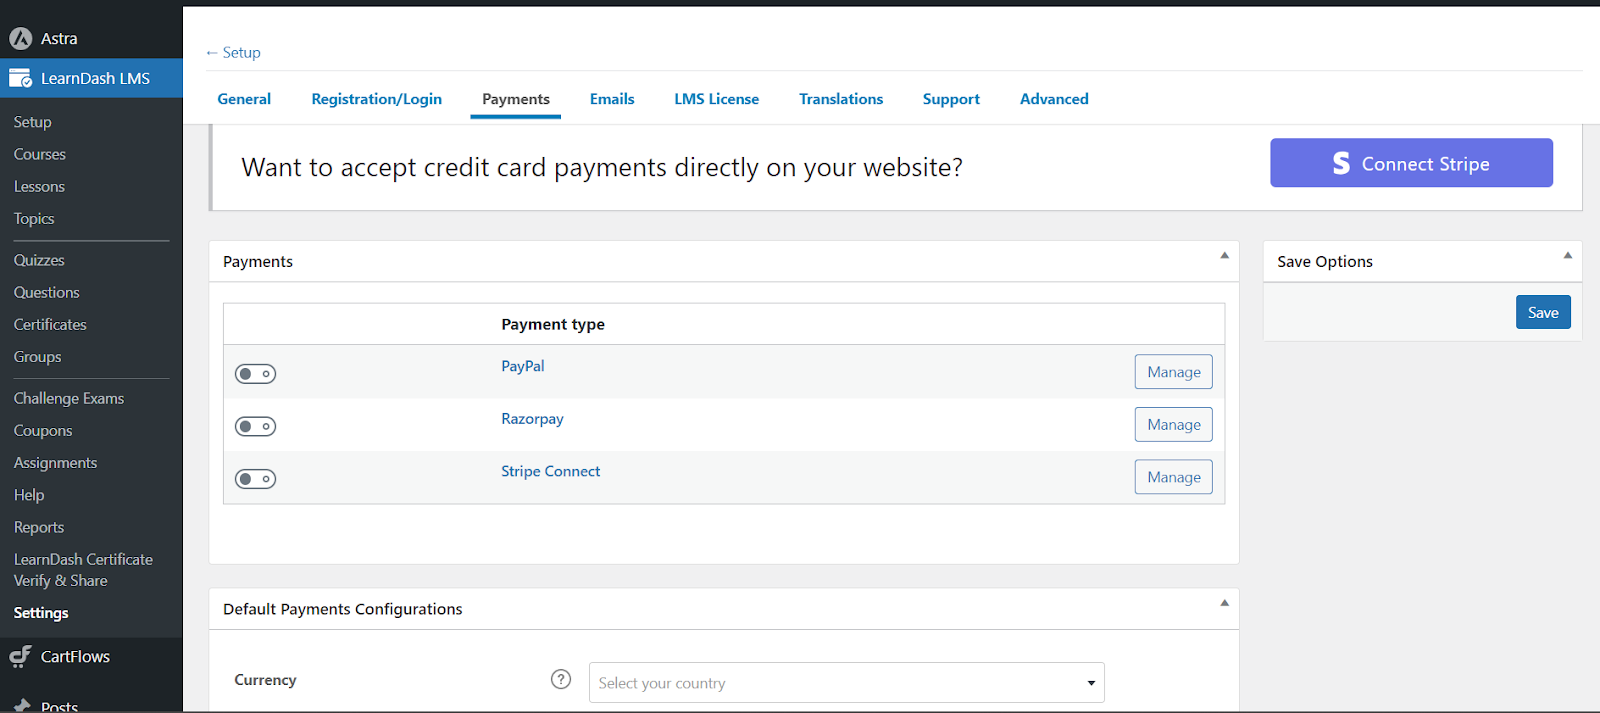Open the Currency help question mark icon
Viewport: 1600px width, 713px height.
pos(561,679)
